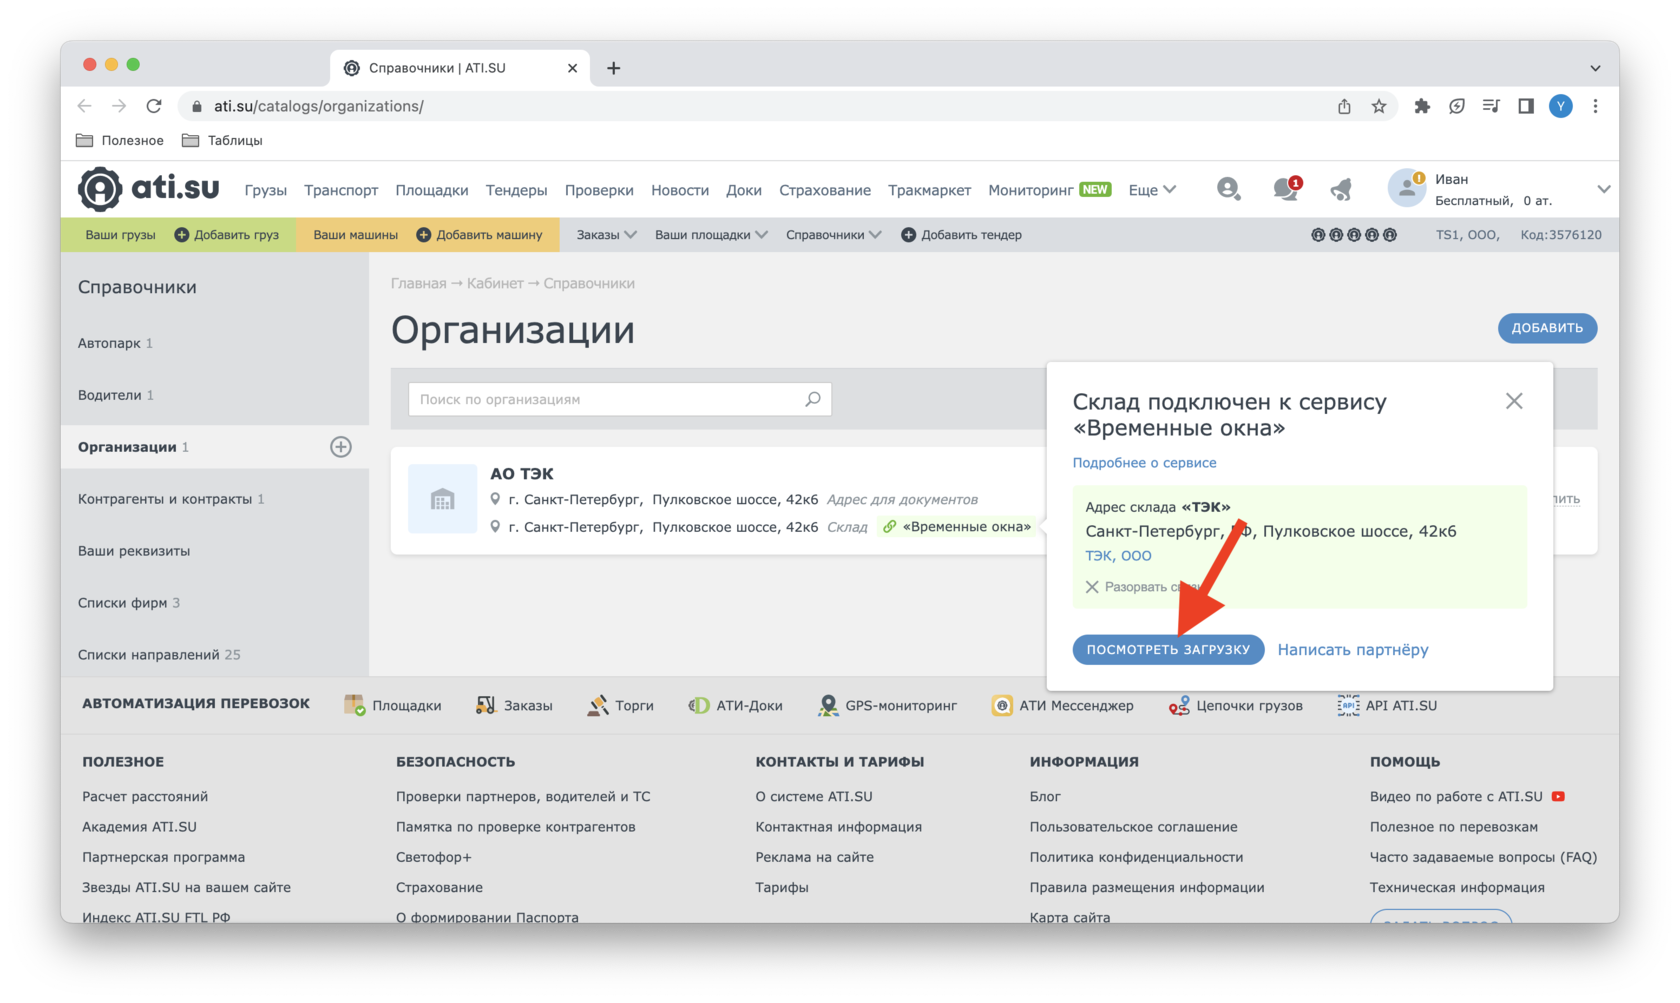1680x1003 pixels.
Task: Open the Полезное bookmarks folder
Action: pyautogui.click(x=120, y=140)
